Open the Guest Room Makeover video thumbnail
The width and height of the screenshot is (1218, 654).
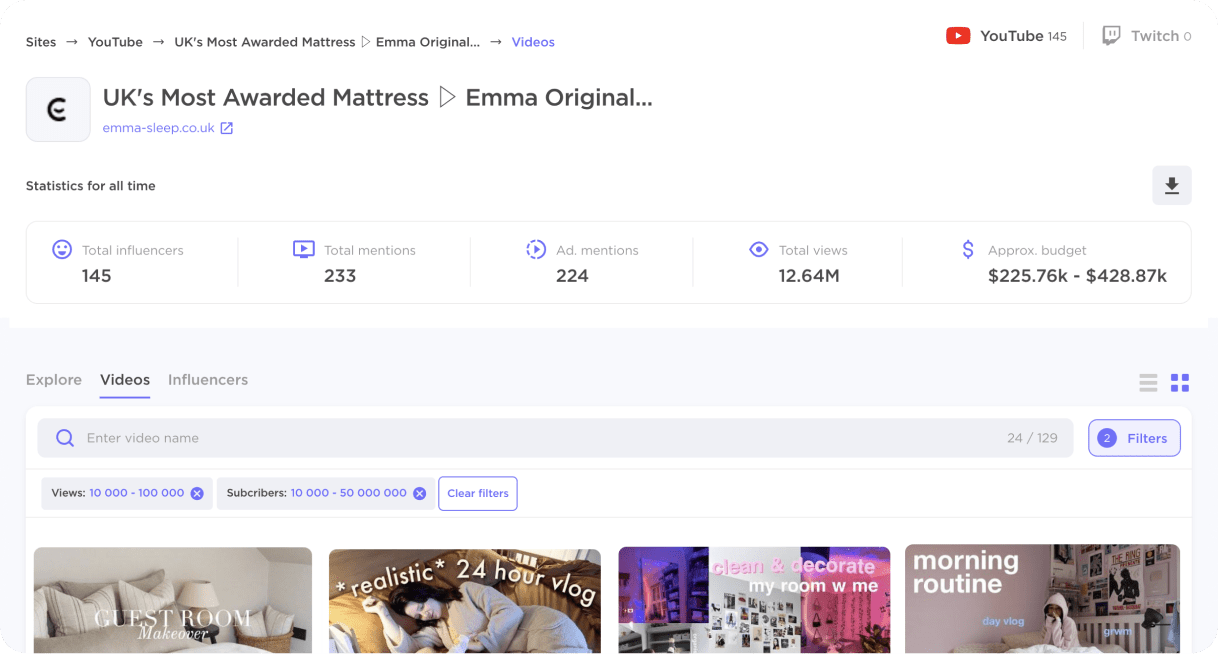[x=173, y=600]
